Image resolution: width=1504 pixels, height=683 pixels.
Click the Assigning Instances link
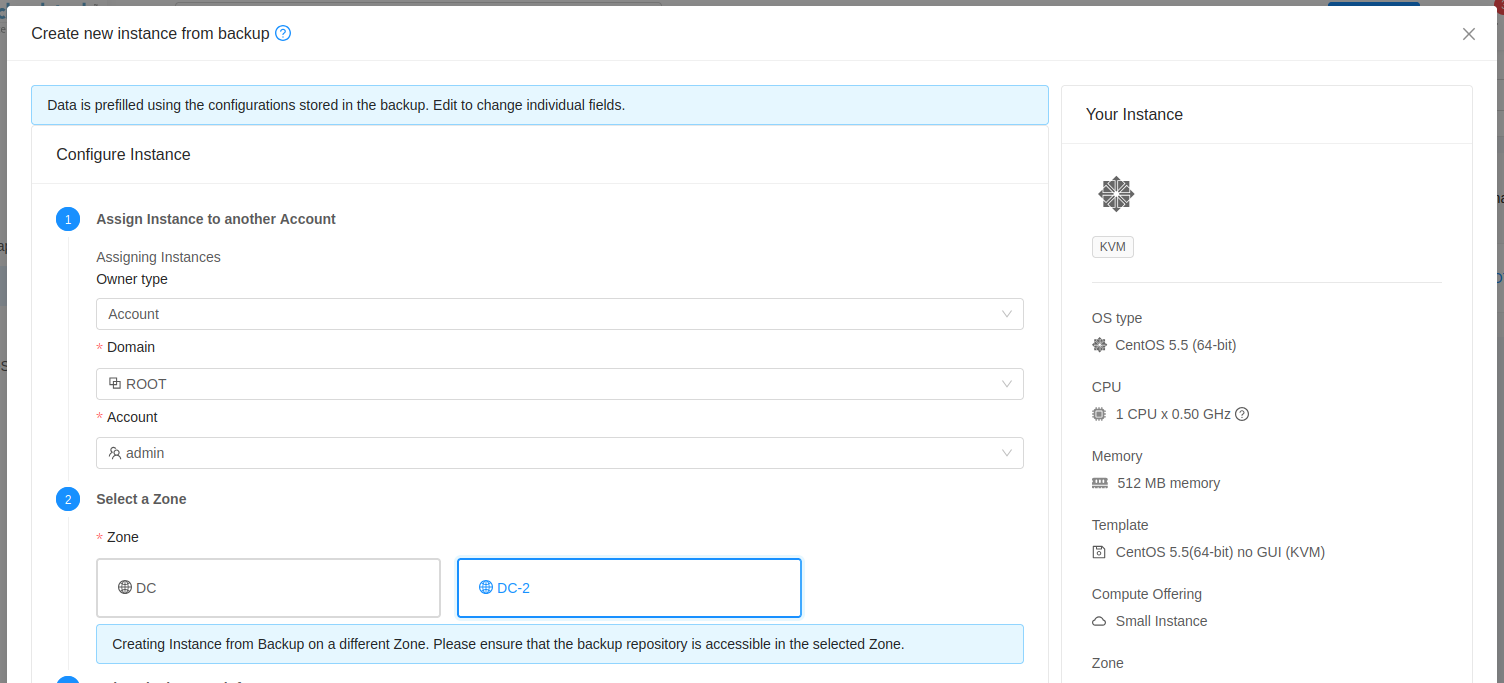pos(158,257)
